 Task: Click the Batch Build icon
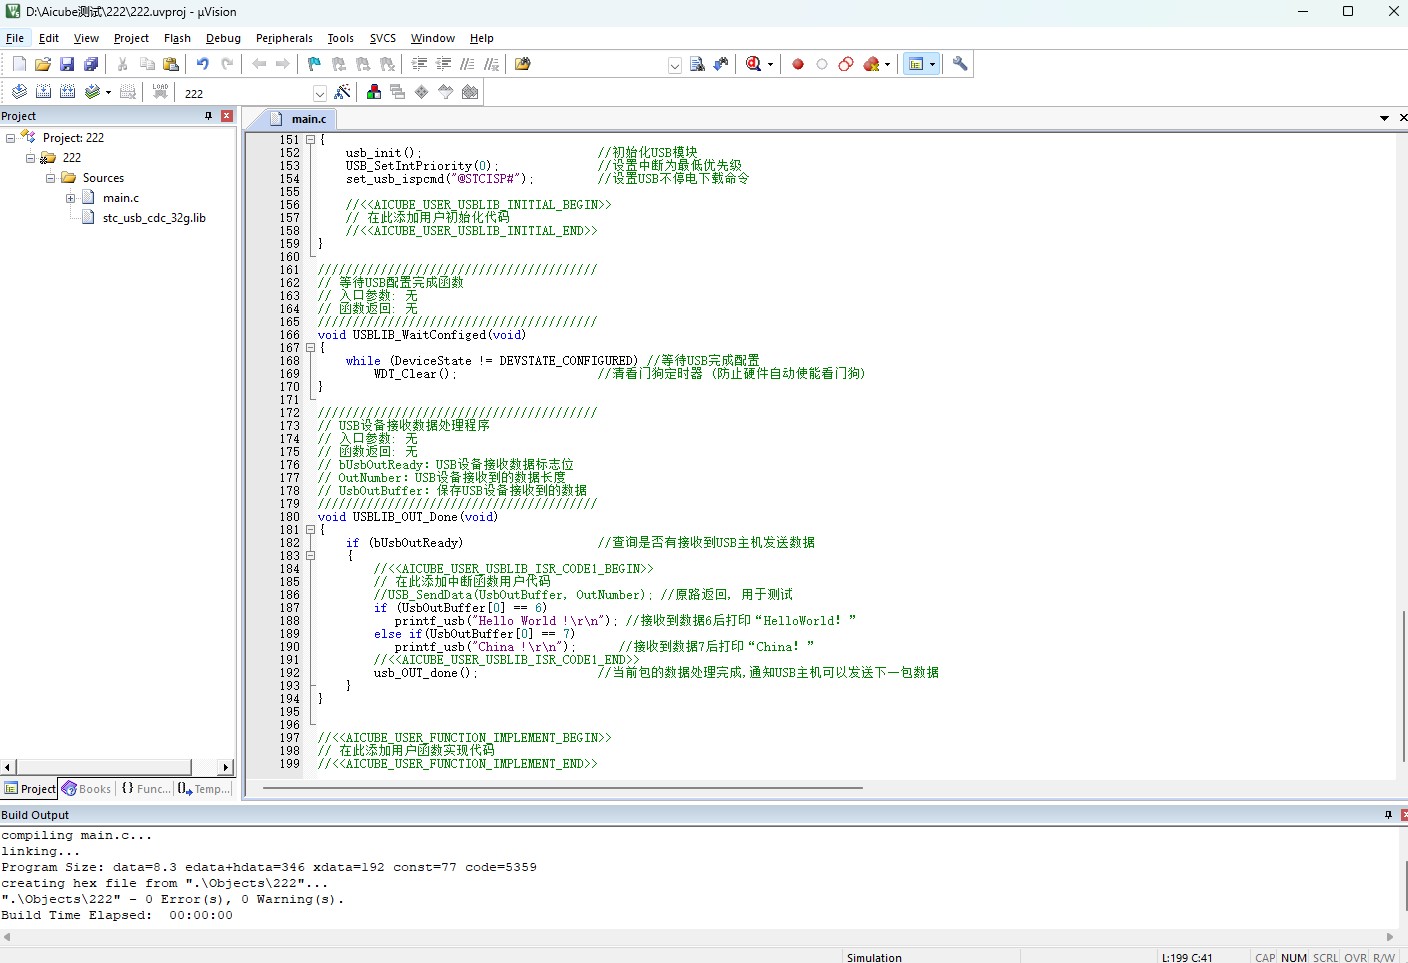[x=92, y=92]
